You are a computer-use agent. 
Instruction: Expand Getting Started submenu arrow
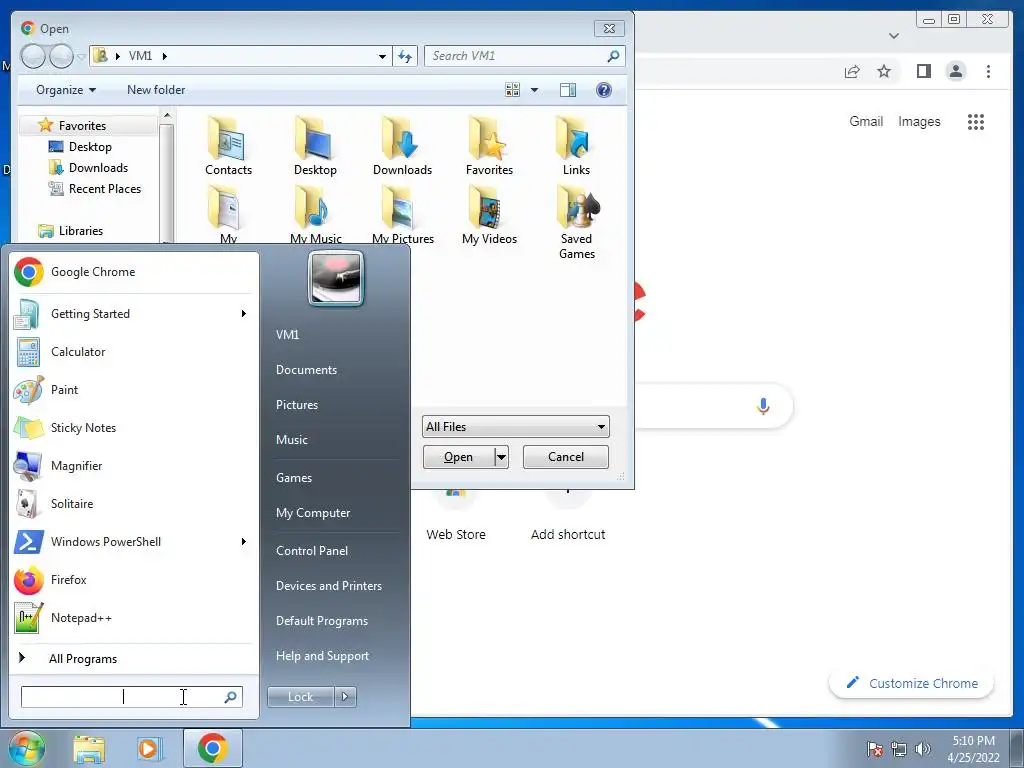[x=244, y=314]
